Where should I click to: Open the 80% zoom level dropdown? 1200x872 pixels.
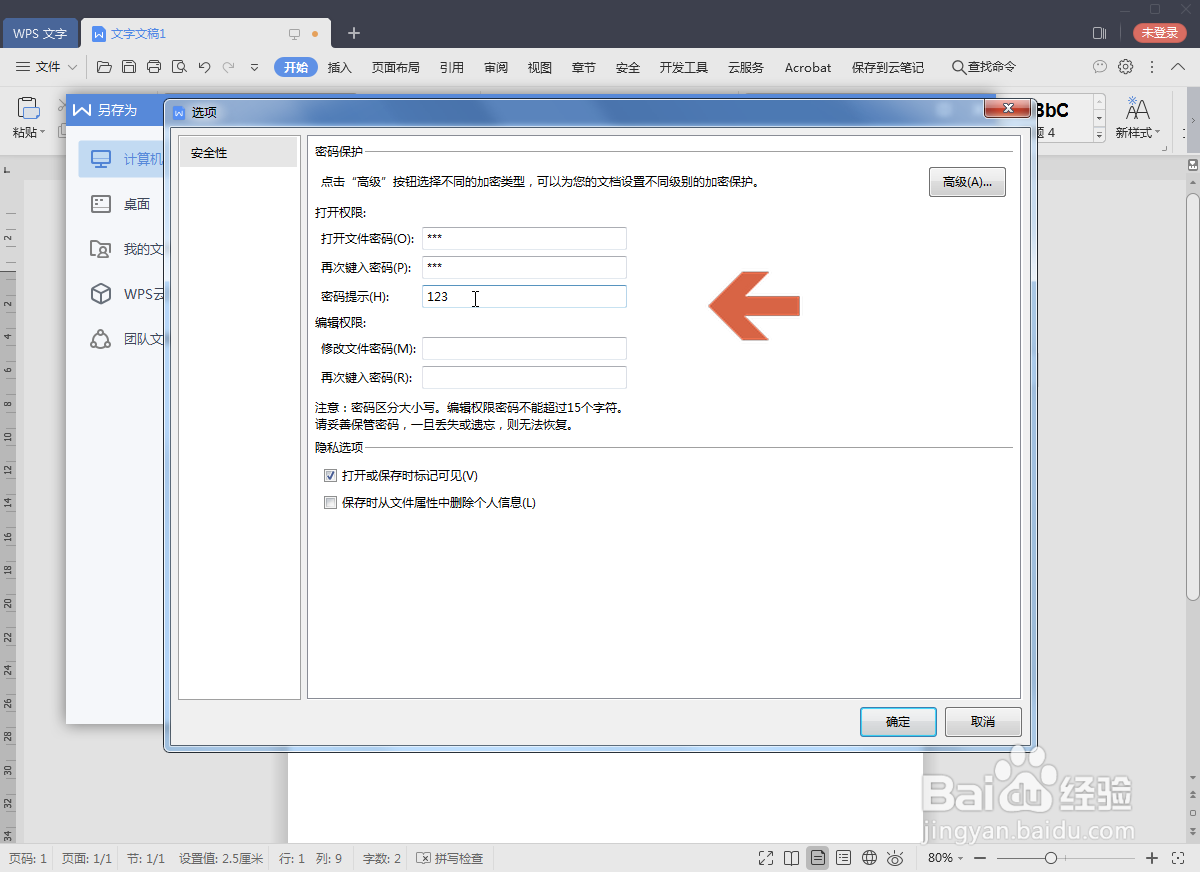[x=945, y=857]
